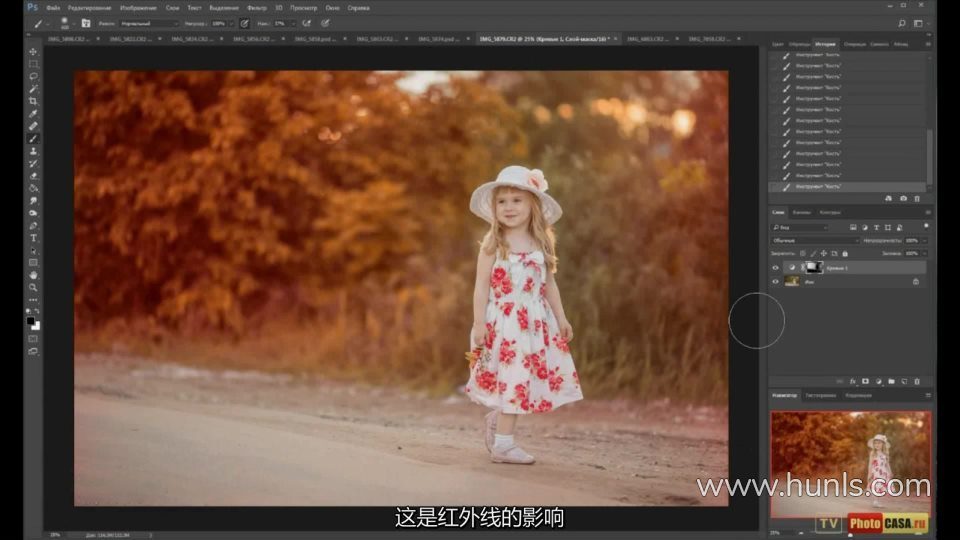This screenshot has height=540, width=960.
Task: Open the layer blend mode dropdown
Action: 814,241
